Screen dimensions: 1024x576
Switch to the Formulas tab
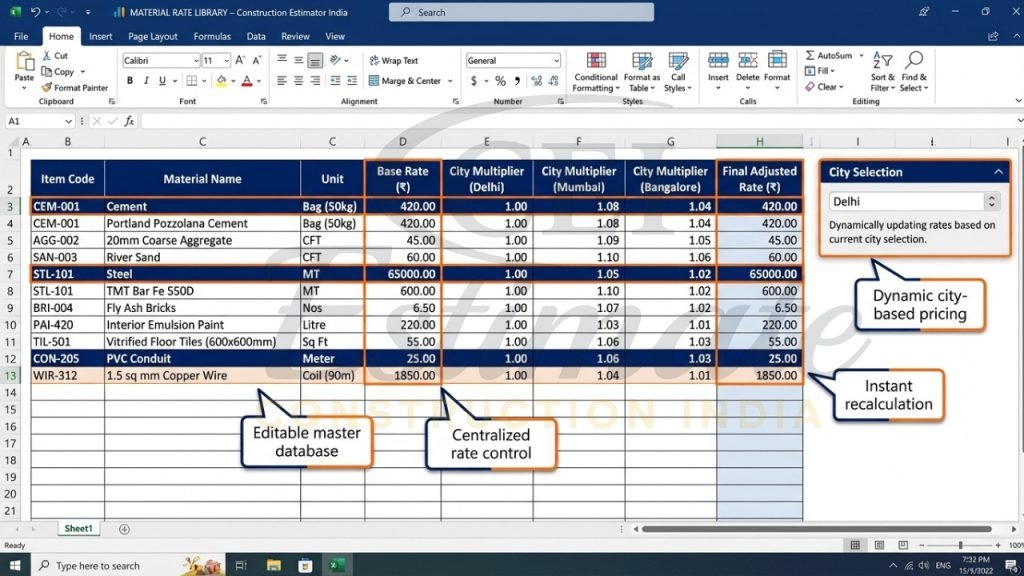pos(212,37)
